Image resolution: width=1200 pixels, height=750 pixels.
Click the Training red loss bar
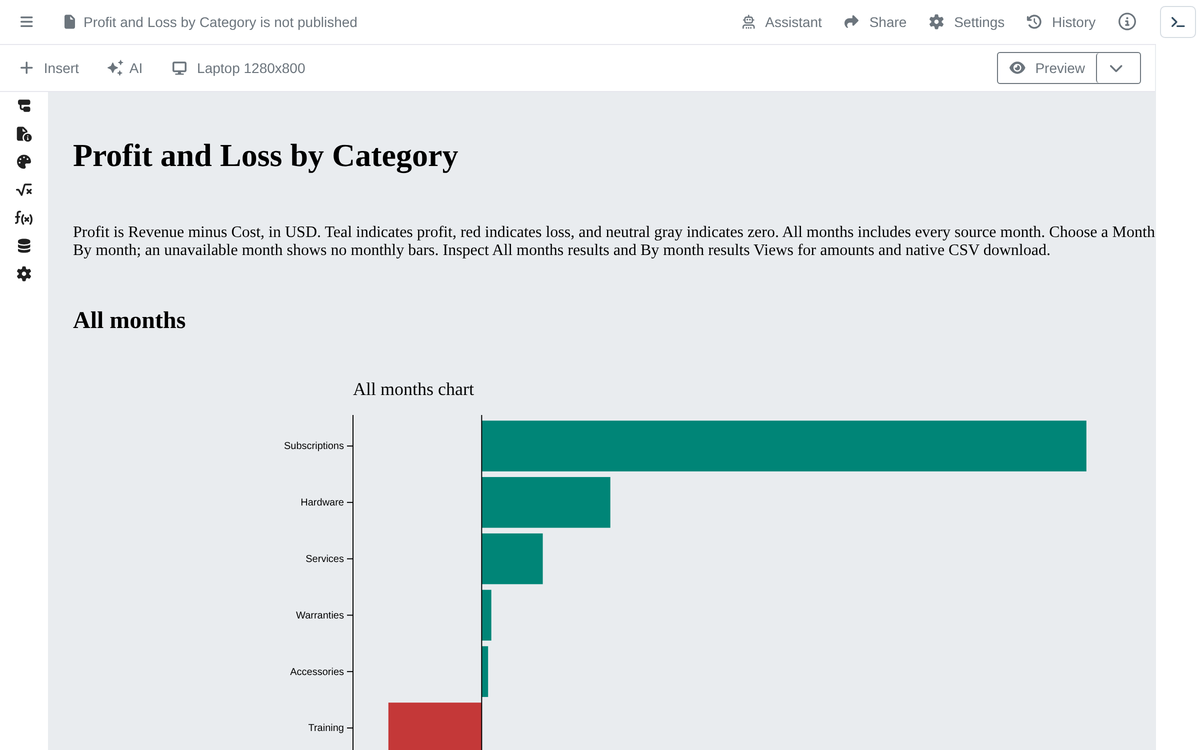[435, 726]
